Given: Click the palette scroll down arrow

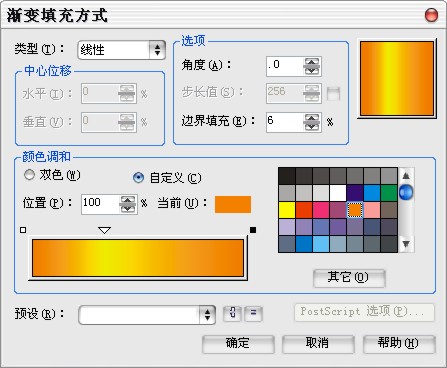Looking at the screenshot, I should 406,244.
